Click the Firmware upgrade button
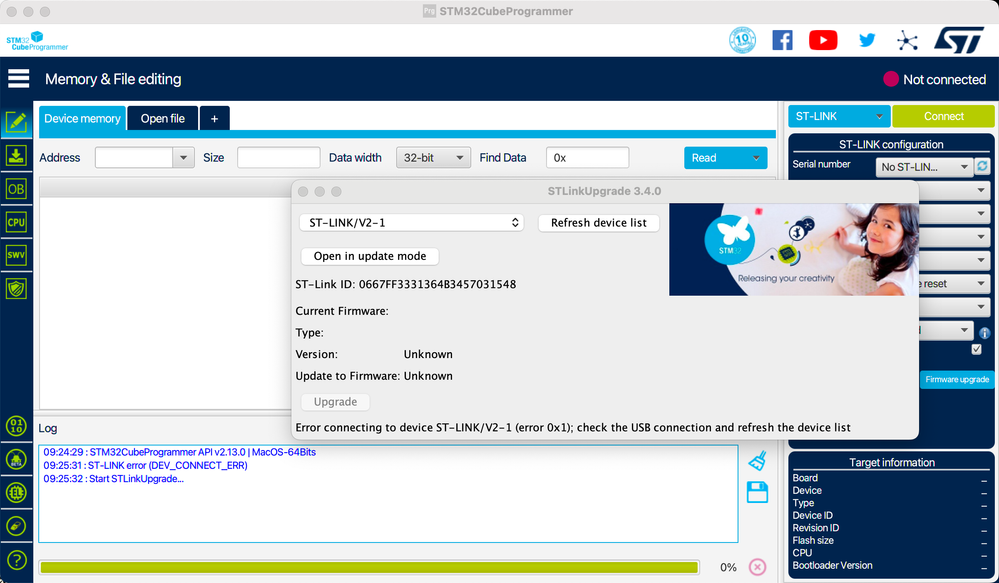 pyautogui.click(x=957, y=379)
